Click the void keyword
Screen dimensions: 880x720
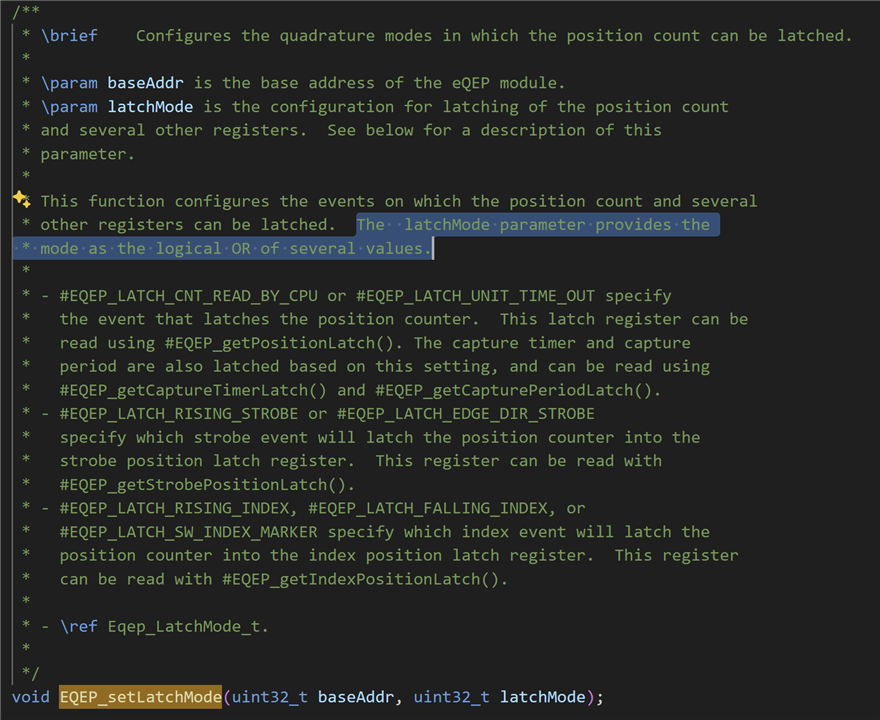[31, 697]
